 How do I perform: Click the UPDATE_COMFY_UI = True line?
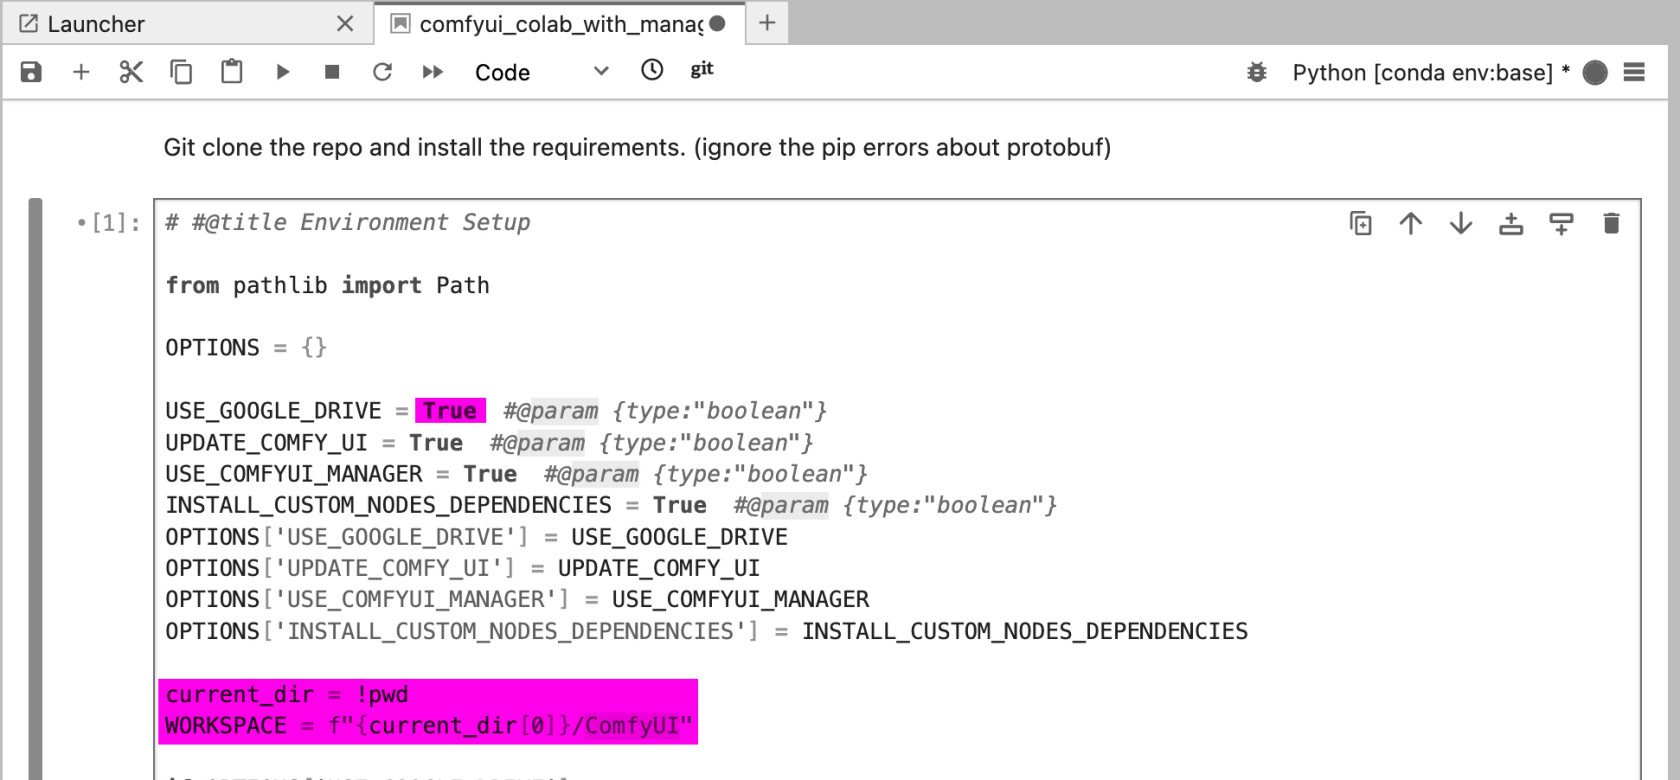click(x=489, y=443)
